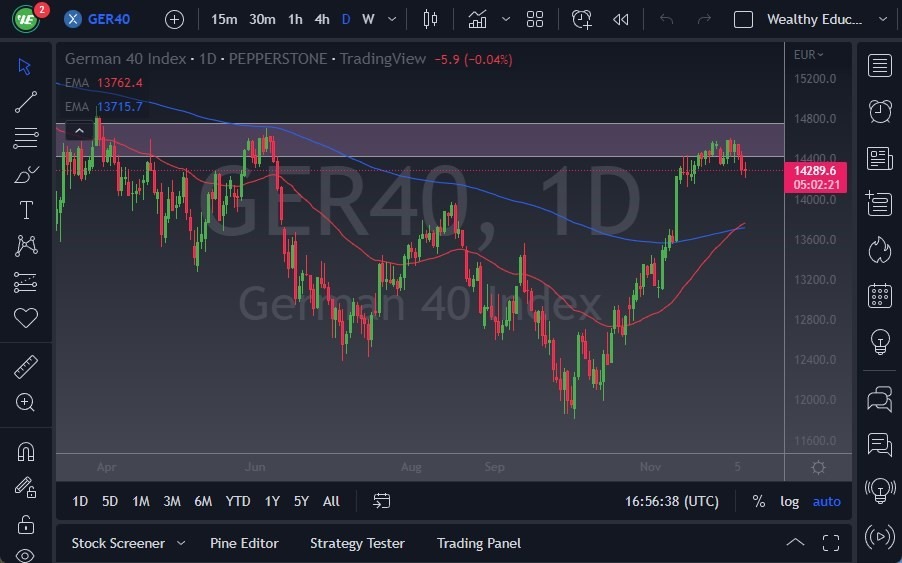Viewport: 902px width, 563px height.
Task: Expand the indicator templates dropdown arrow
Action: tap(506, 19)
